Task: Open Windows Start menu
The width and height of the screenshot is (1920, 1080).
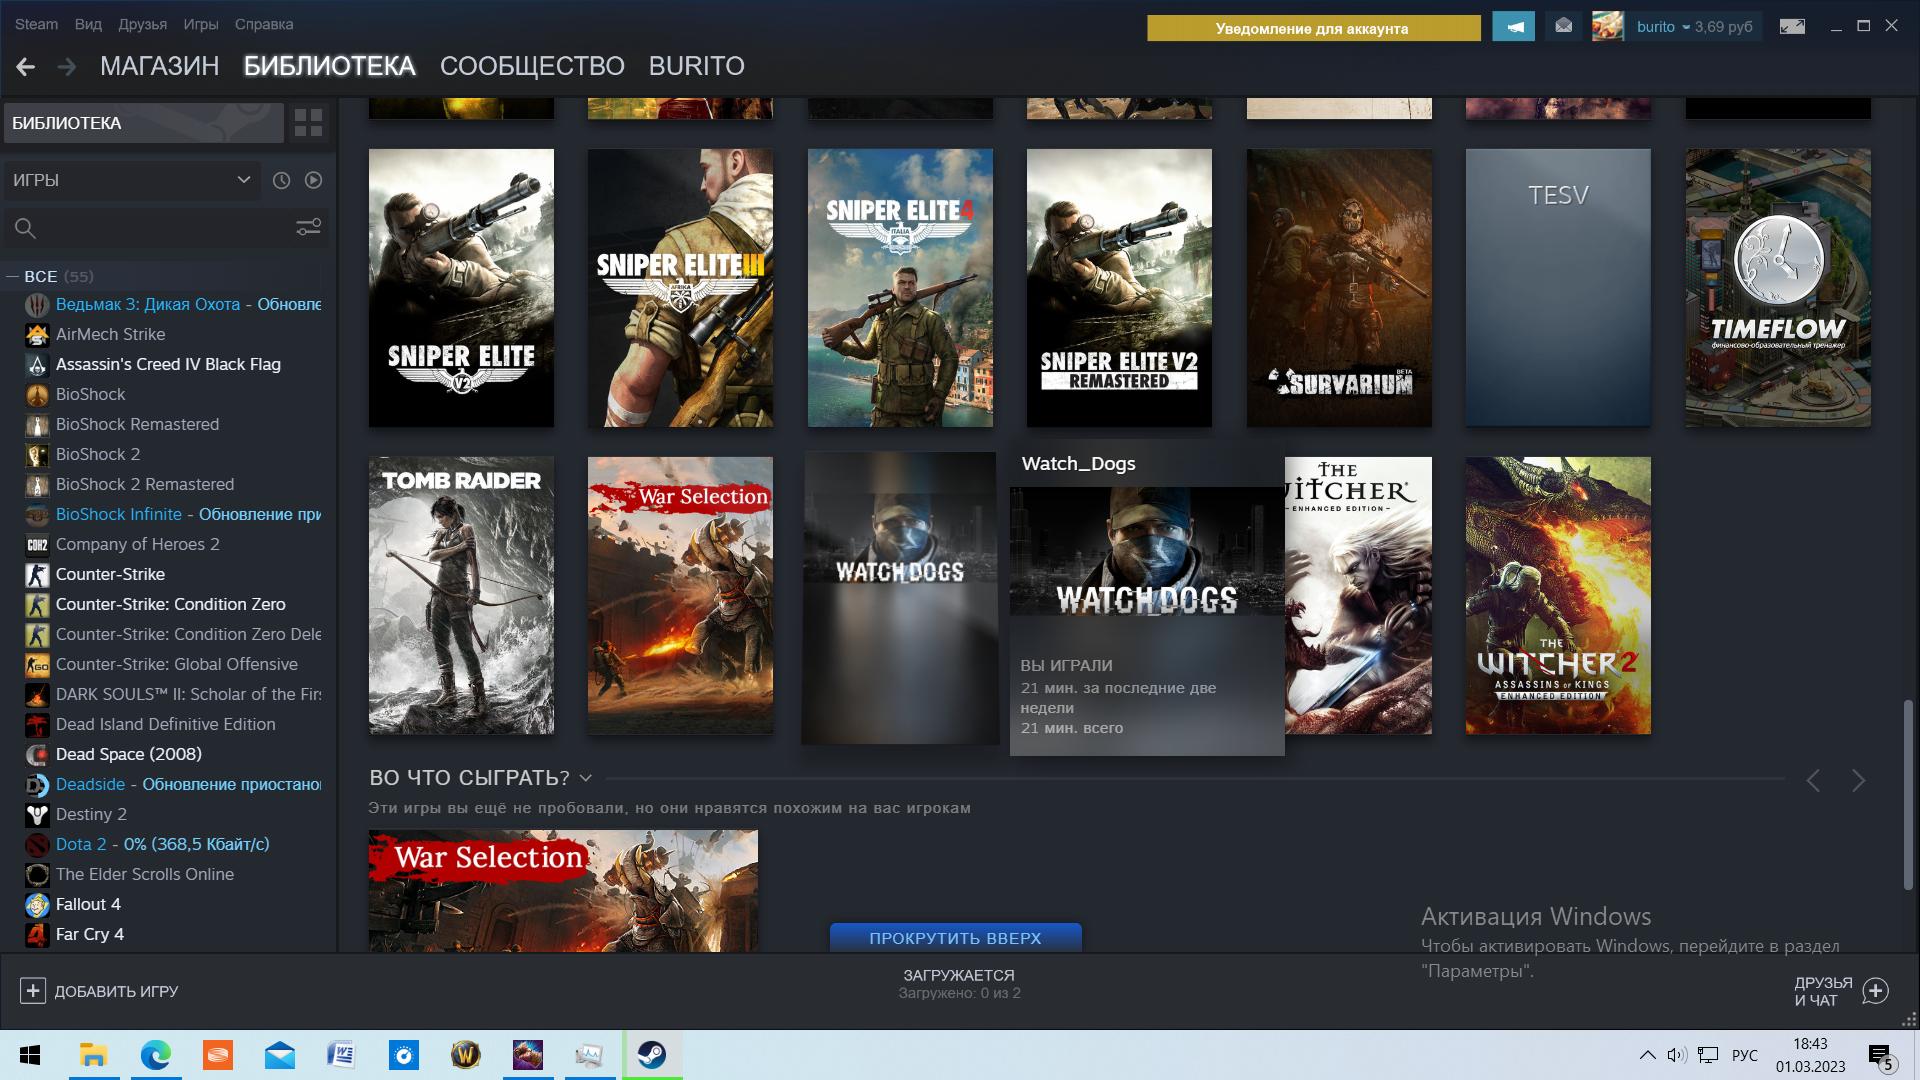Action: point(30,1055)
